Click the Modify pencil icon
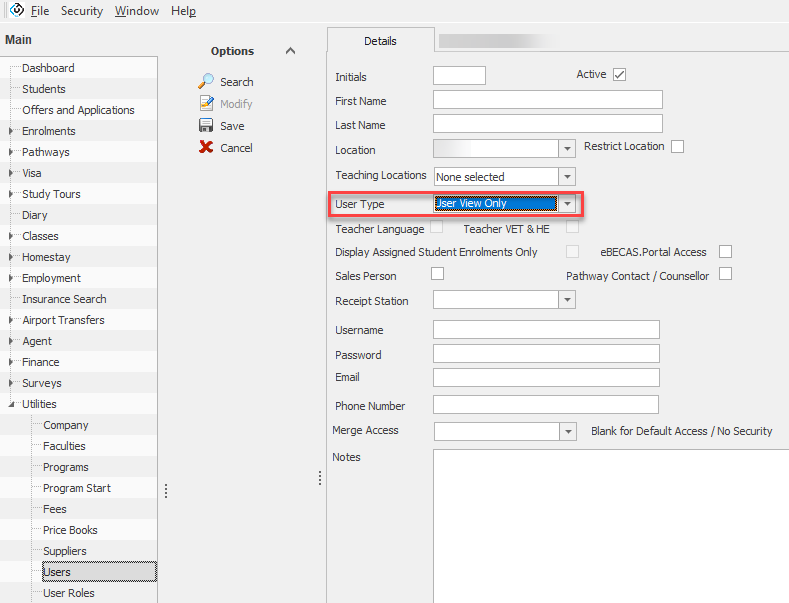 [x=206, y=104]
